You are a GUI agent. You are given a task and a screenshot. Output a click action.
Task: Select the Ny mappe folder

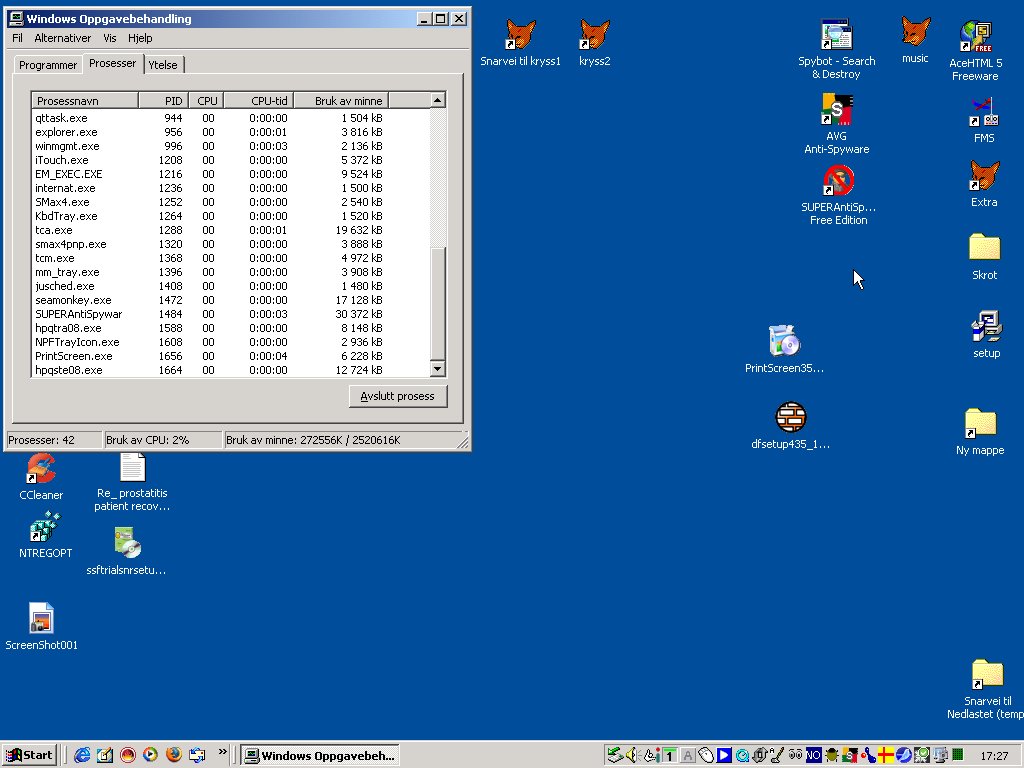[x=980, y=432]
